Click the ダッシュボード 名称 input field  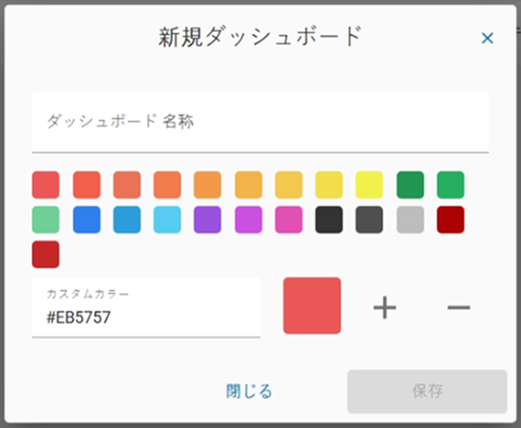tap(260, 122)
